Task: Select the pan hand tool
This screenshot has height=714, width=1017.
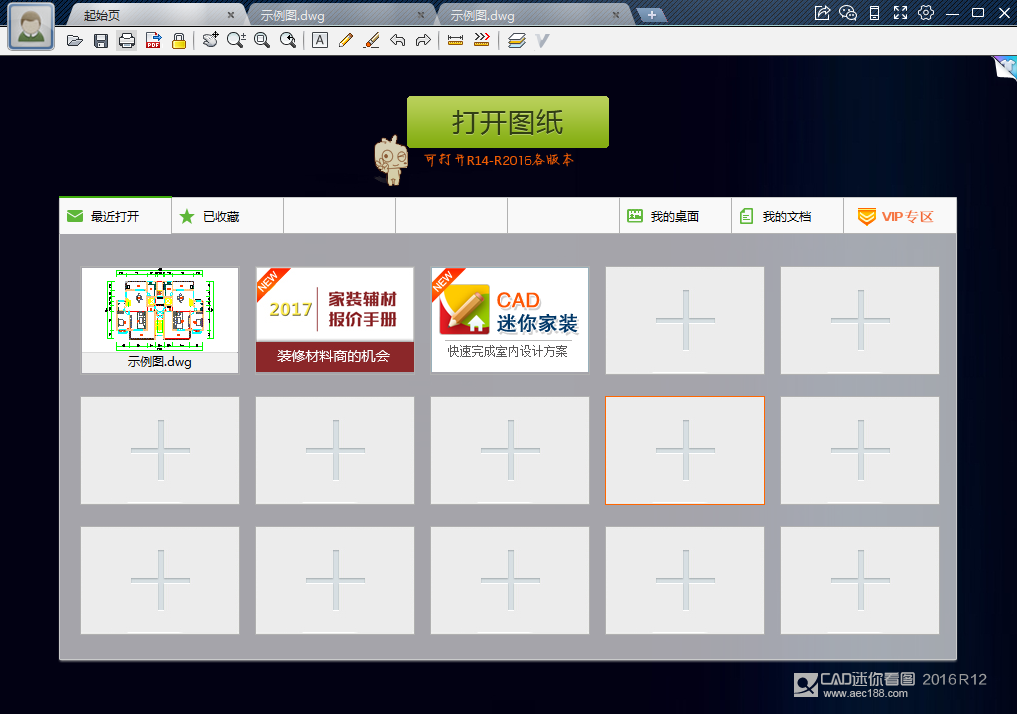Action: click(x=210, y=41)
